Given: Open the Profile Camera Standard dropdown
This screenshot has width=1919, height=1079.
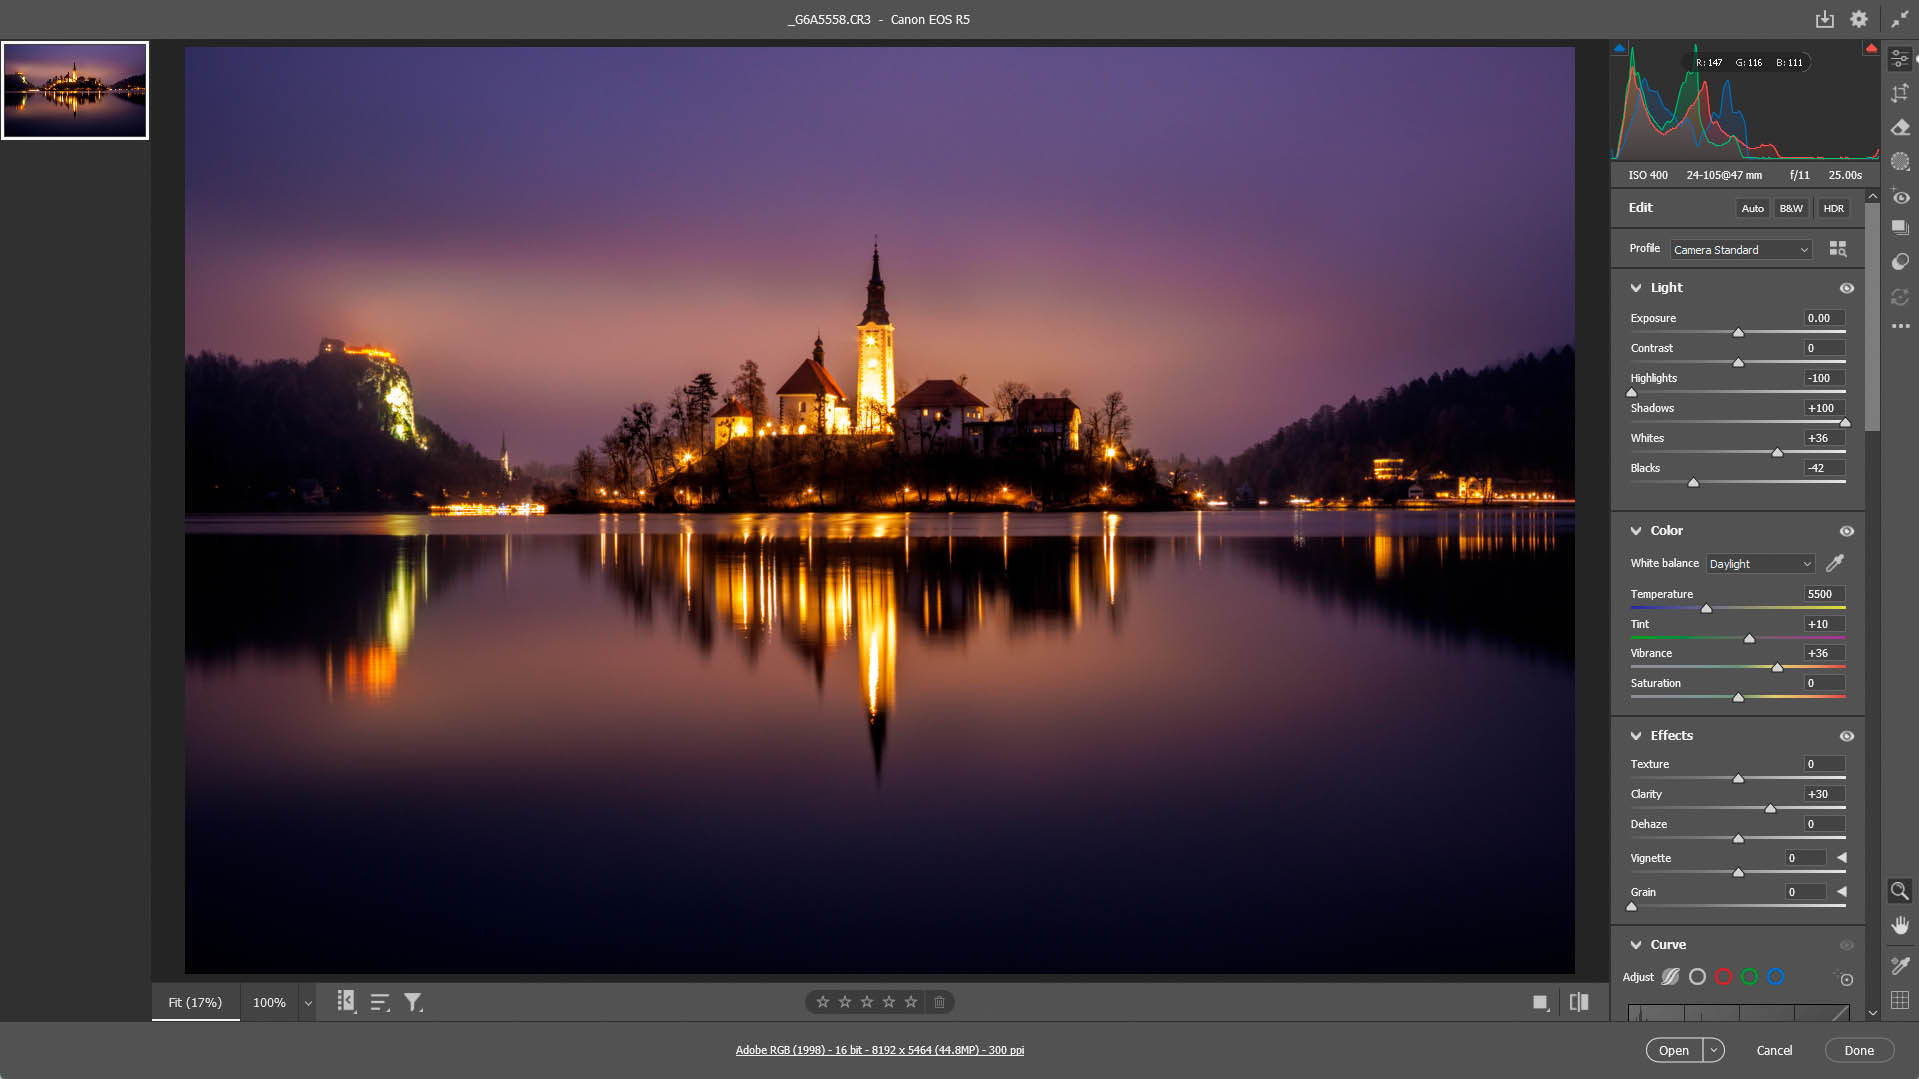Looking at the screenshot, I should click(1740, 250).
